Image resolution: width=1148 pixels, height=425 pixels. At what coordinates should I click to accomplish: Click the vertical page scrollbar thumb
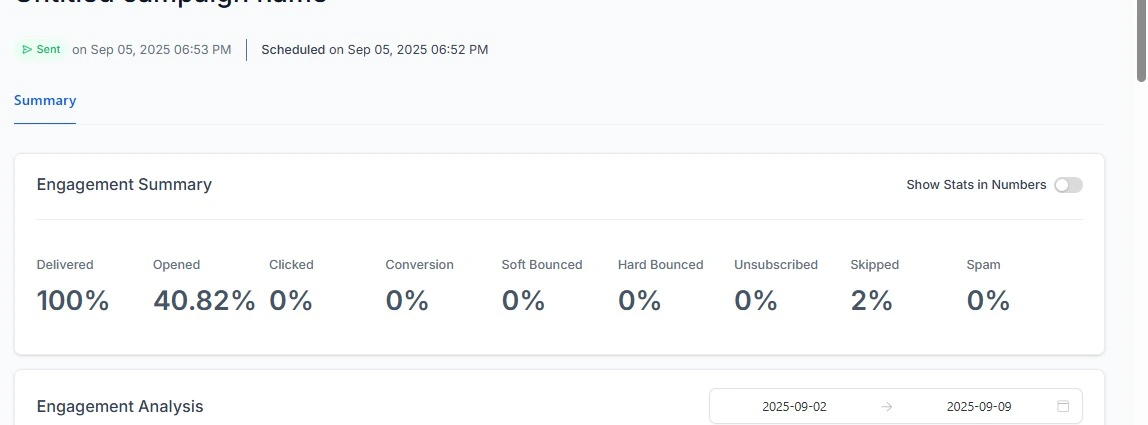(x=1141, y=40)
